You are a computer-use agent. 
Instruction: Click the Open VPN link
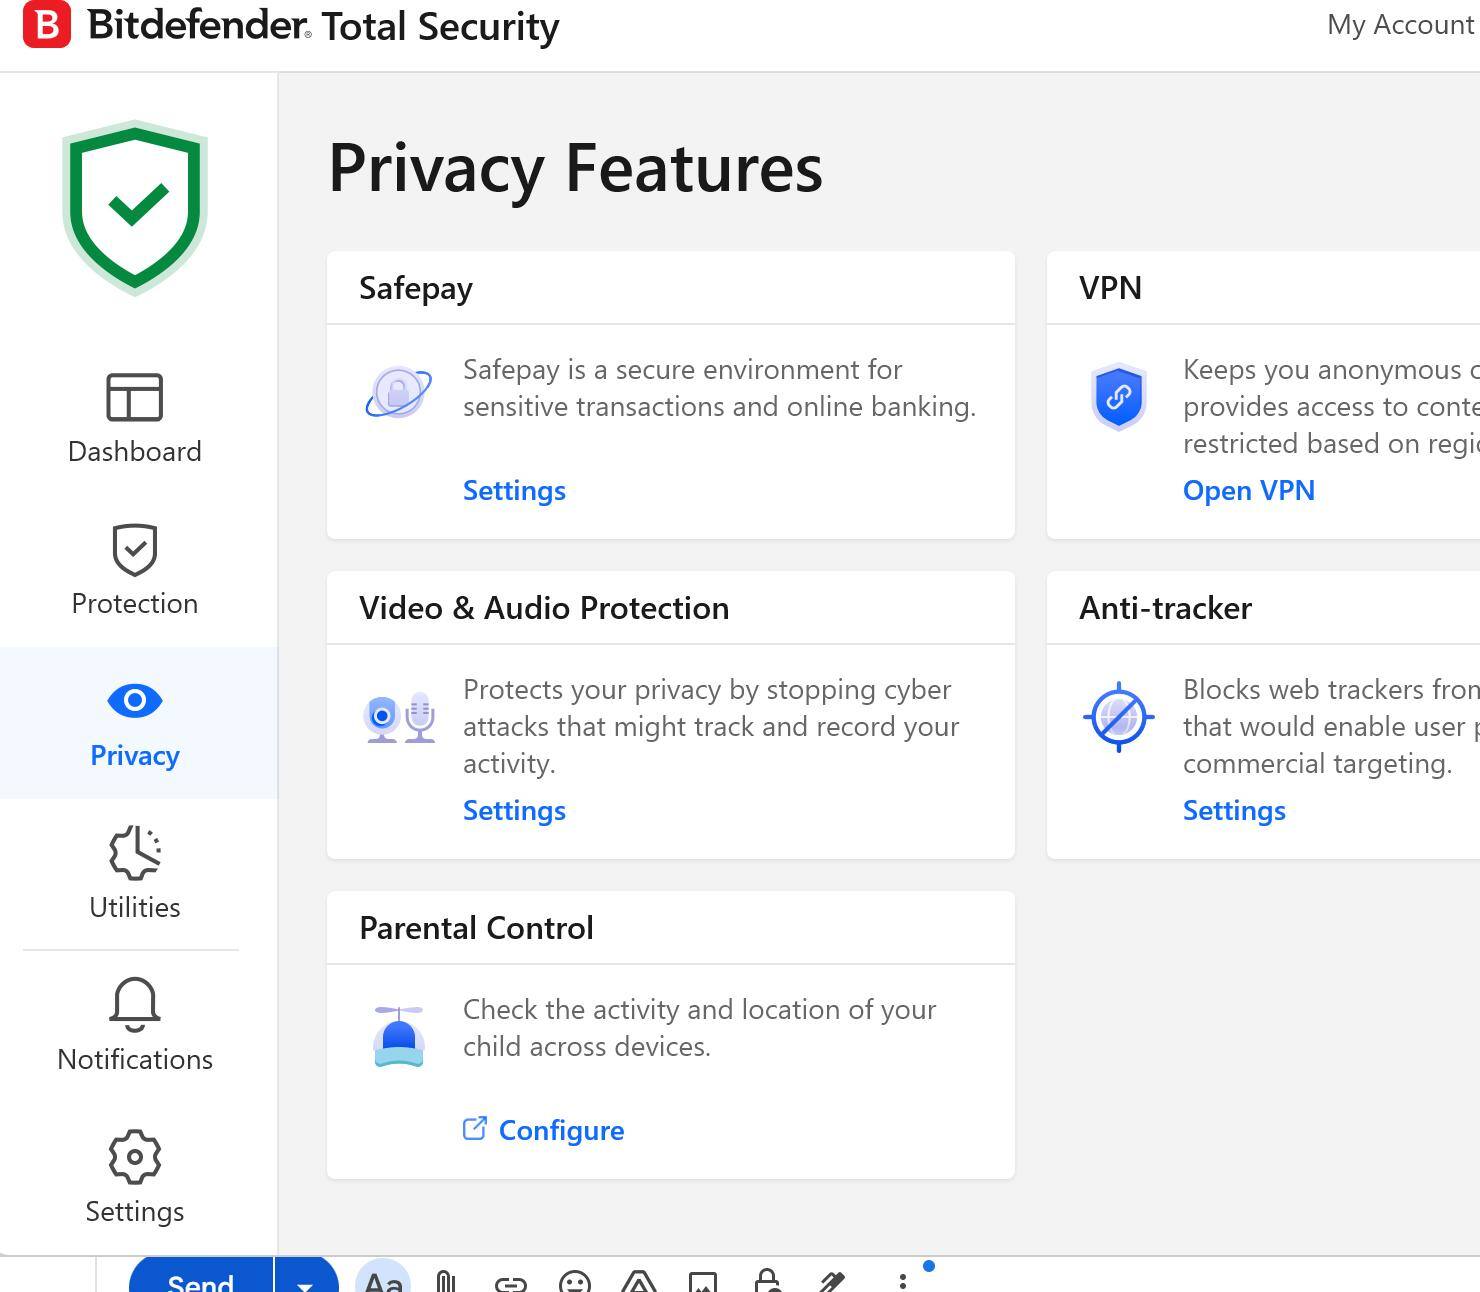click(1248, 491)
